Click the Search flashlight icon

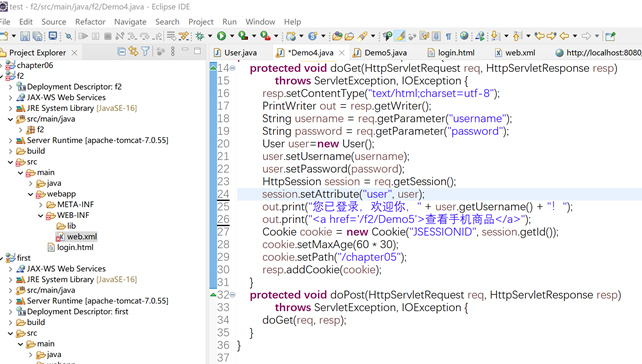(x=362, y=36)
